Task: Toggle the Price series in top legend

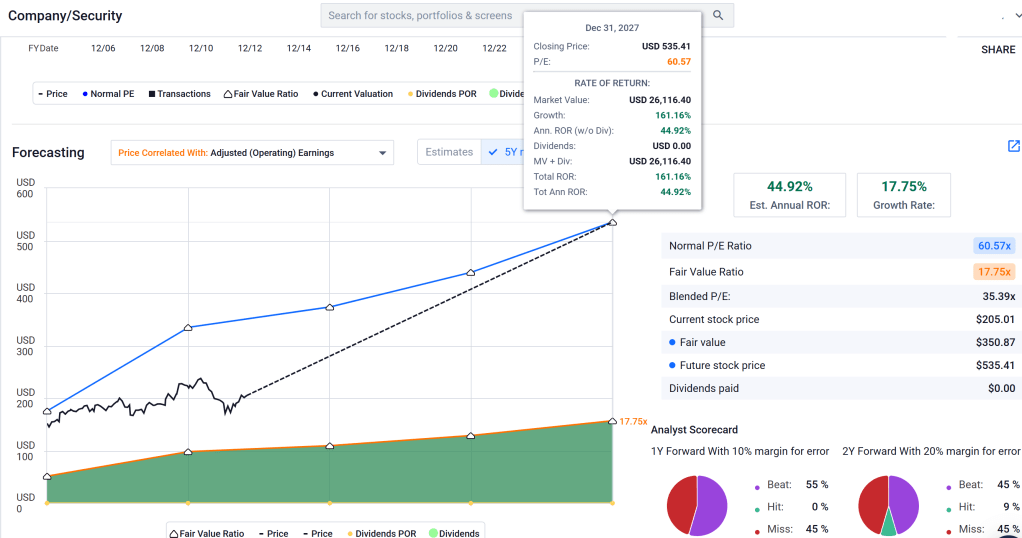Action: point(51,94)
